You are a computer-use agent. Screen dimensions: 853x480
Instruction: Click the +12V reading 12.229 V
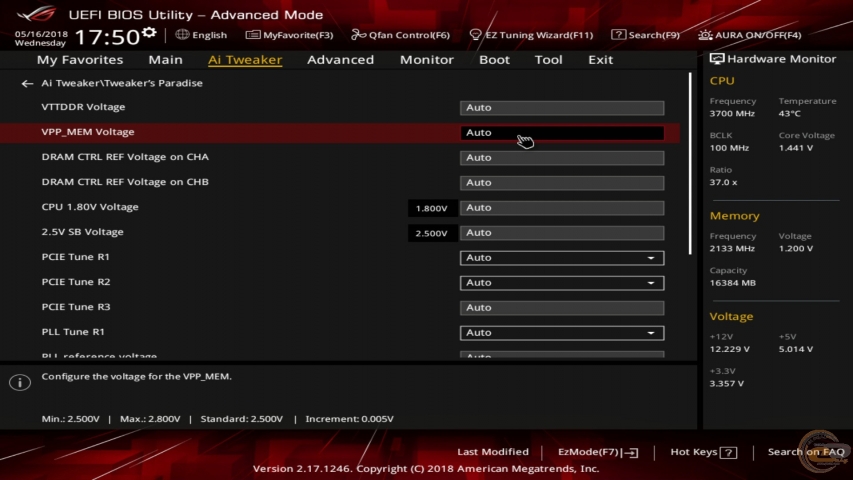(730, 349)
